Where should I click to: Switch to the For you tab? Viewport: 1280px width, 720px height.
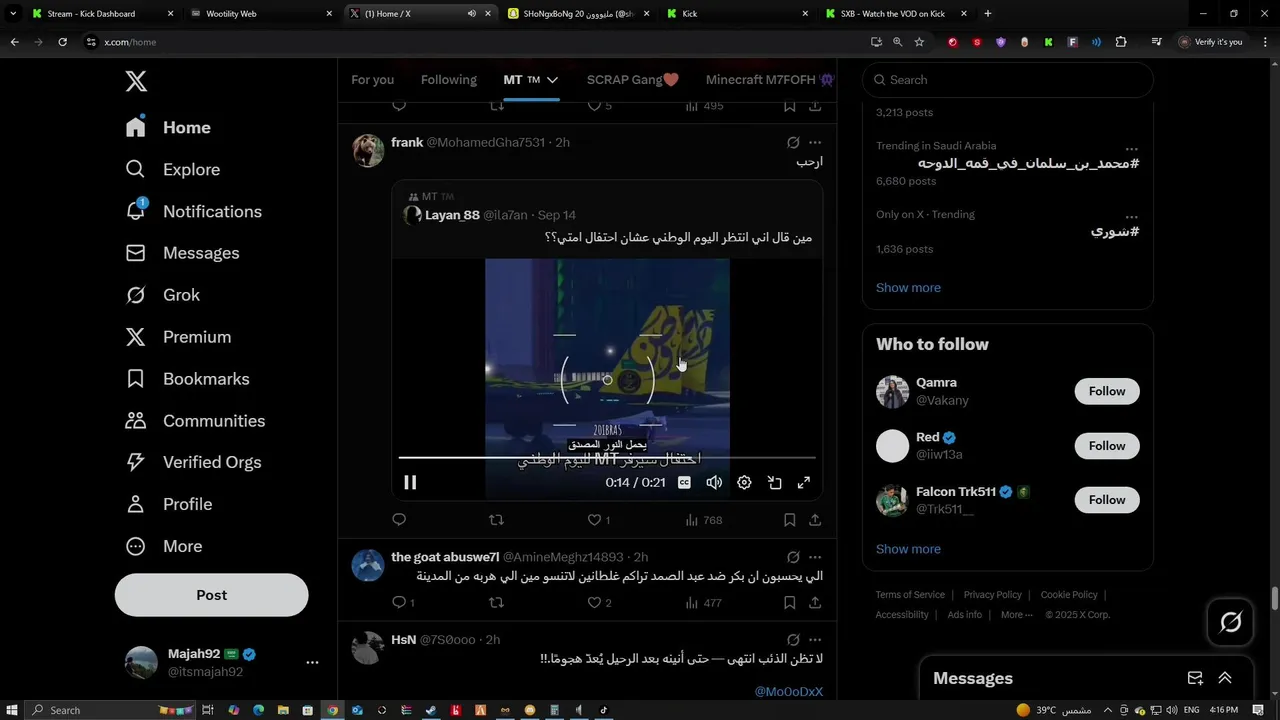coord(372,80)
